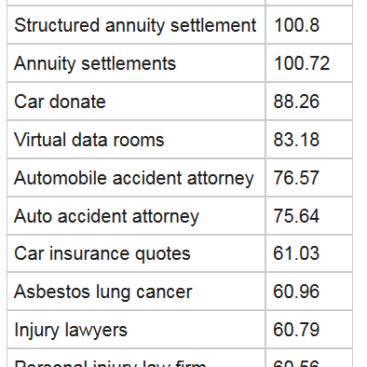
Task: Select the Personal injury law firm cell
Action: pos(136,358)
